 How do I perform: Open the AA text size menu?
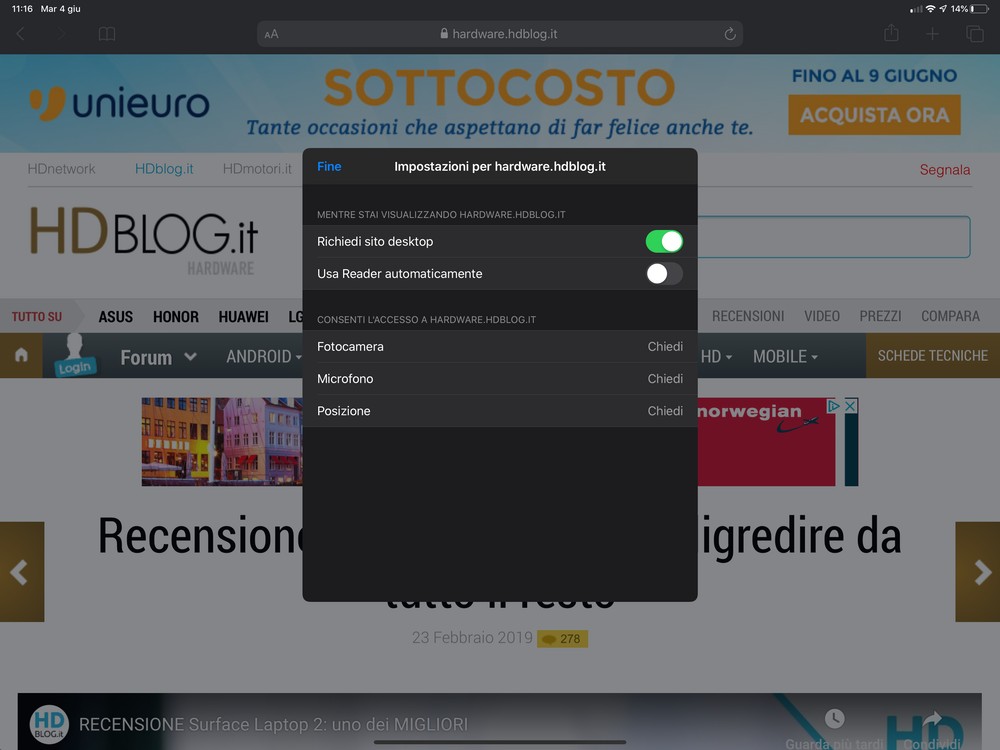tap(272, 34)
